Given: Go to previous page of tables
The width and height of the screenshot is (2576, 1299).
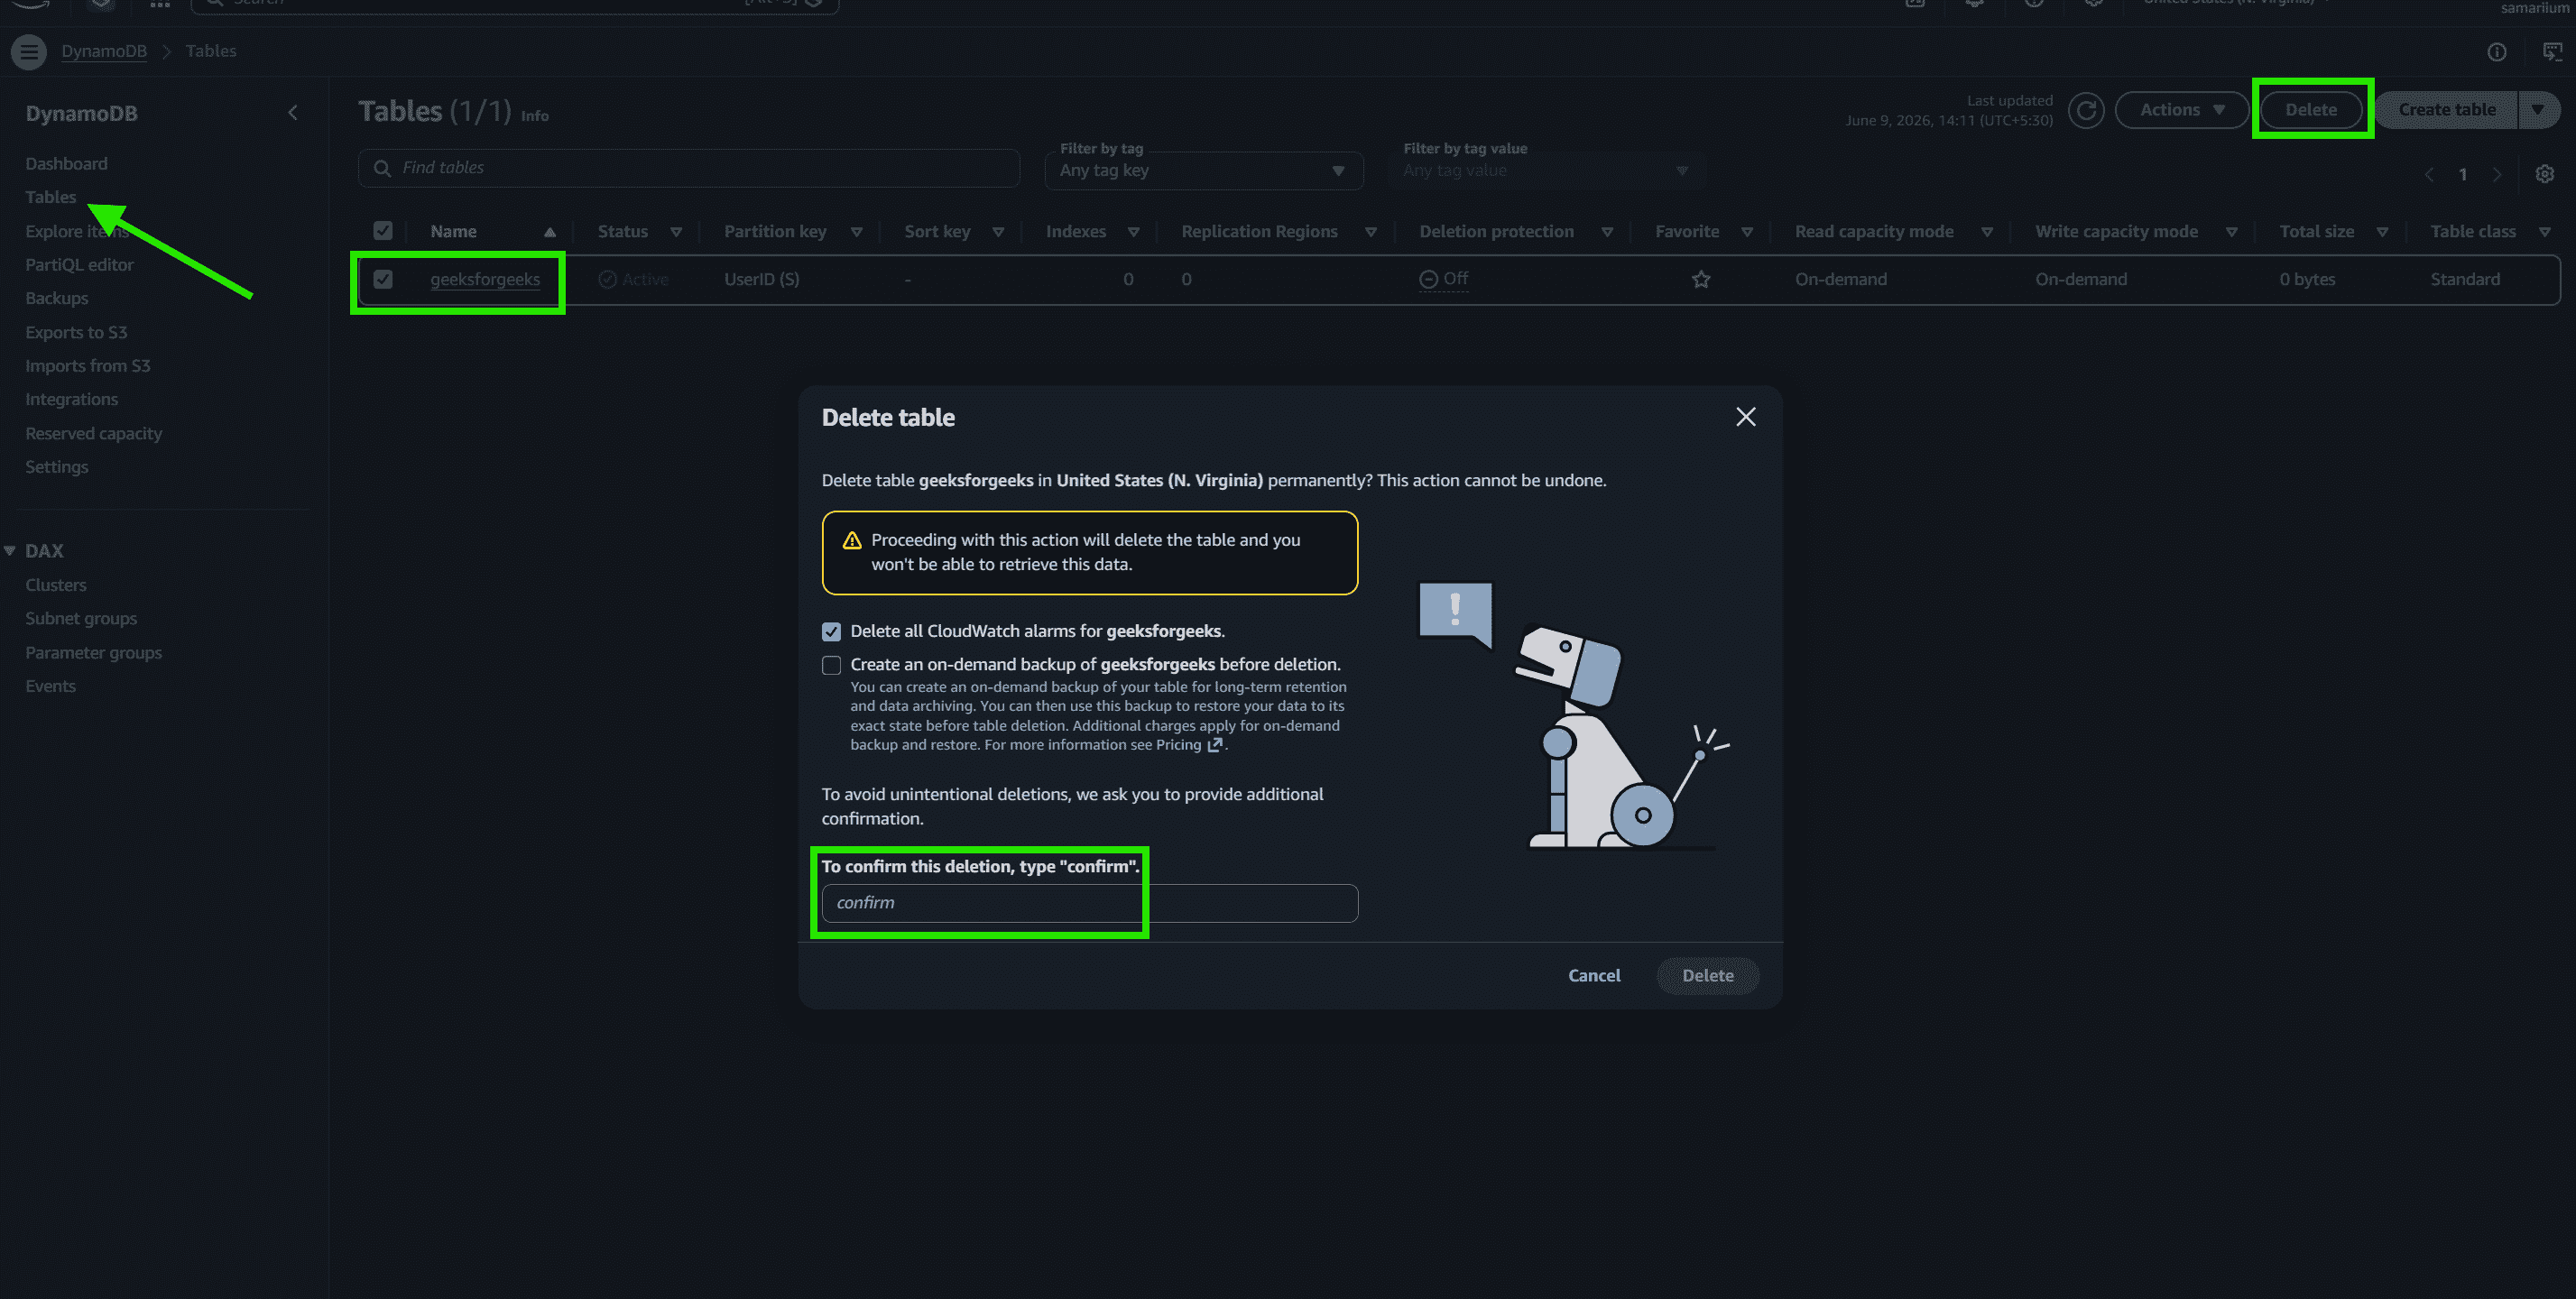Looking at the screenshot, I should tap(2429, 174).
